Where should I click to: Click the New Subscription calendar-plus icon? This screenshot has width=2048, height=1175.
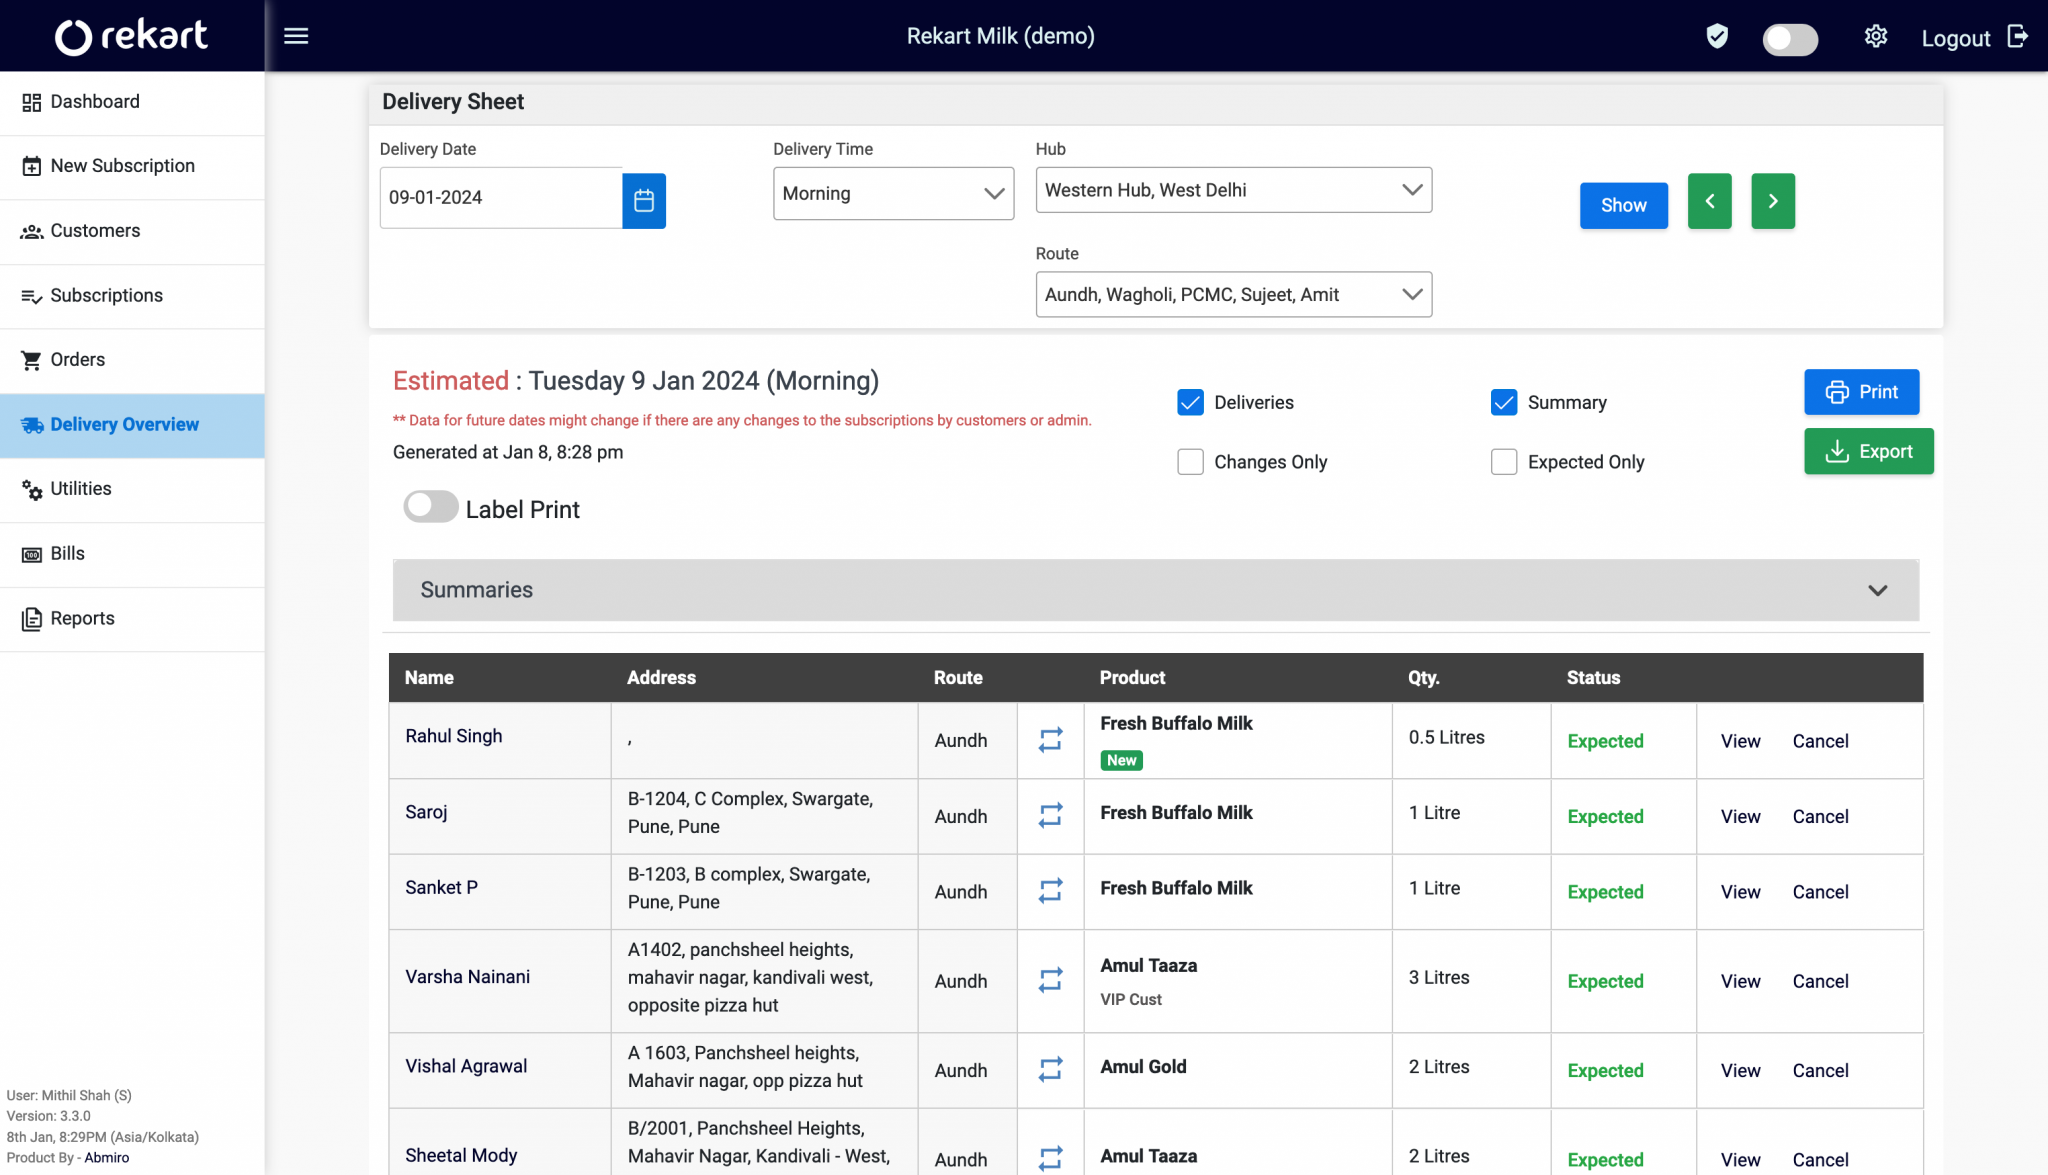click(32, 166)
